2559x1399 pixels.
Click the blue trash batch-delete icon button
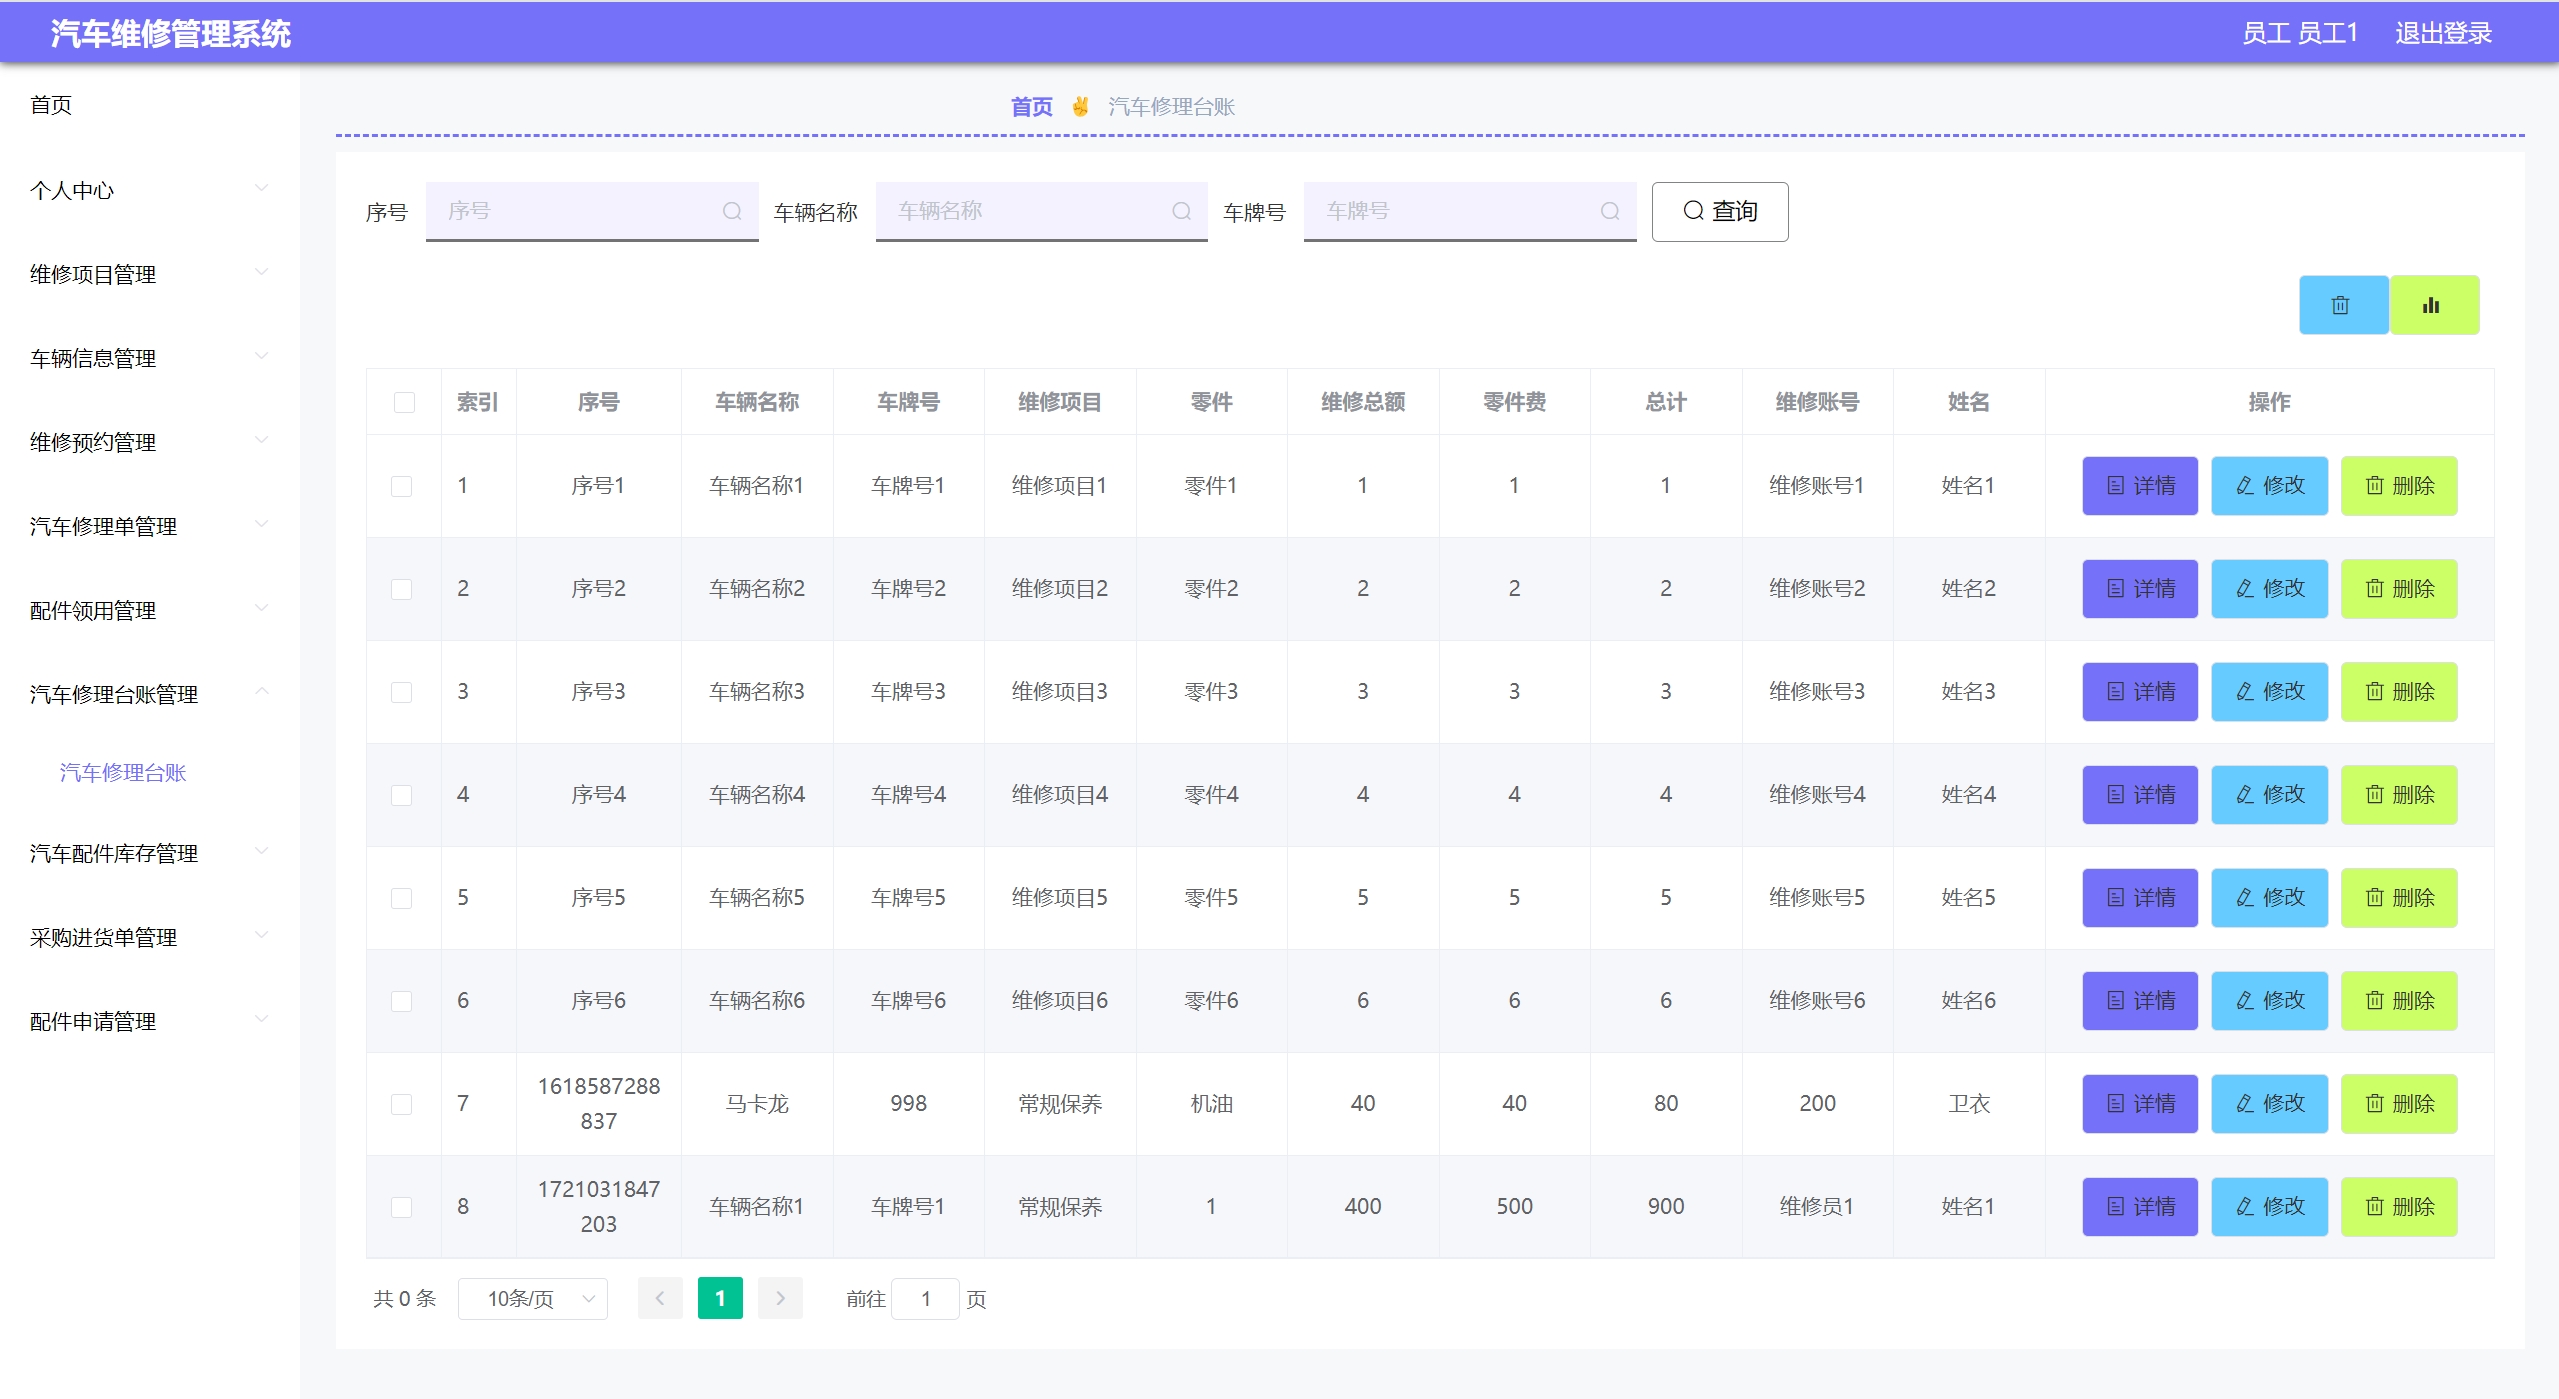(2342, 305)
